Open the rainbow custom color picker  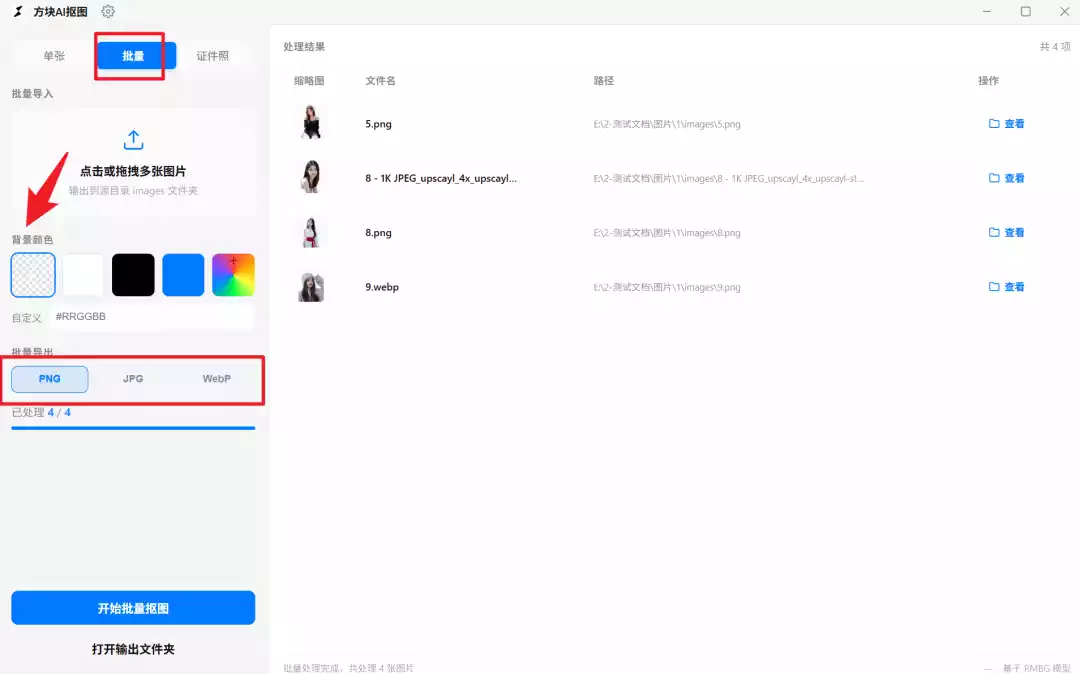coord(233,275)
